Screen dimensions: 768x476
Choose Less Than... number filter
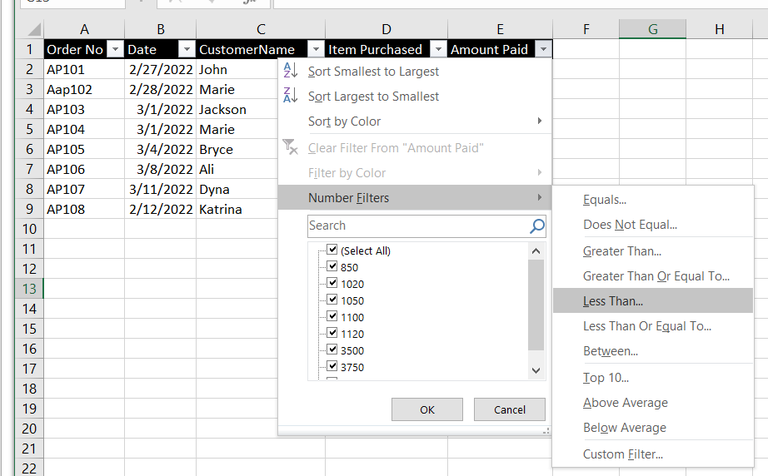point(613,300)
